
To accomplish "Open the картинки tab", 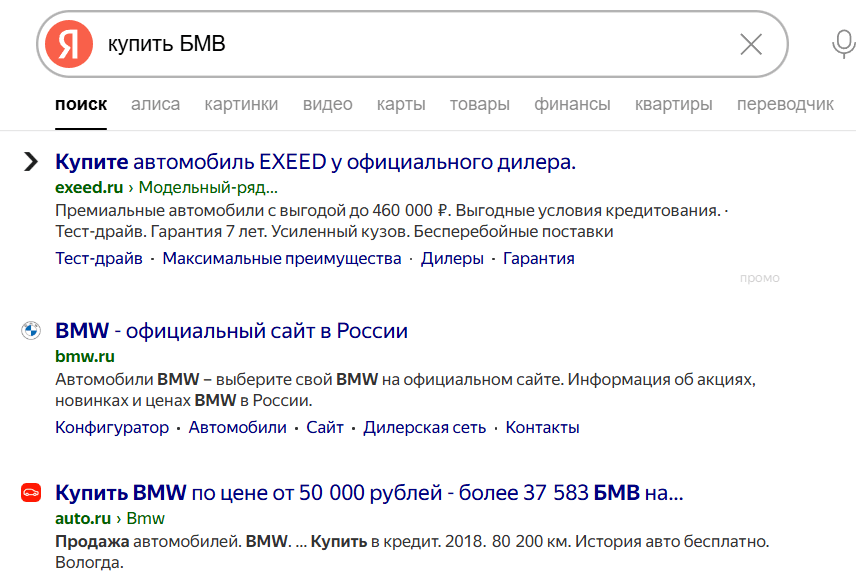I will click(x=241, y=104).
